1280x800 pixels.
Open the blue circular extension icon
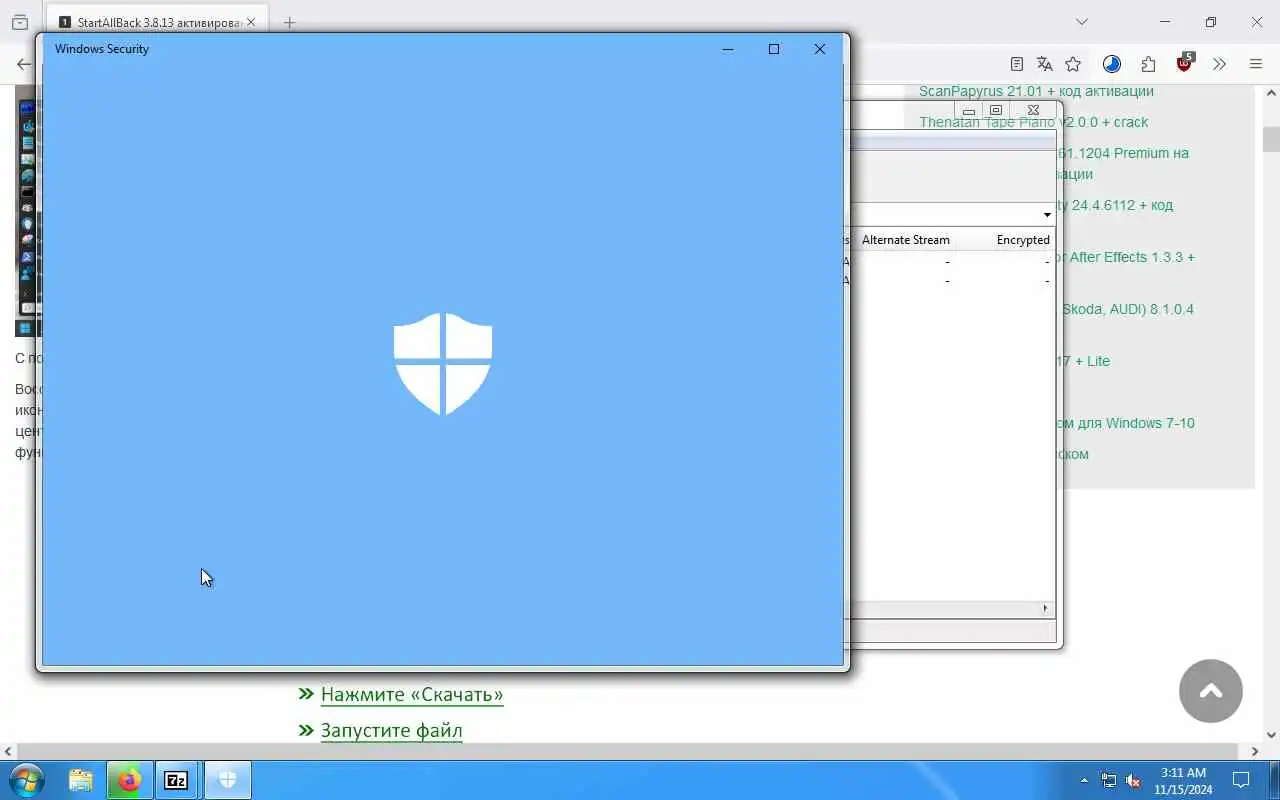(x=1112, y=64)
